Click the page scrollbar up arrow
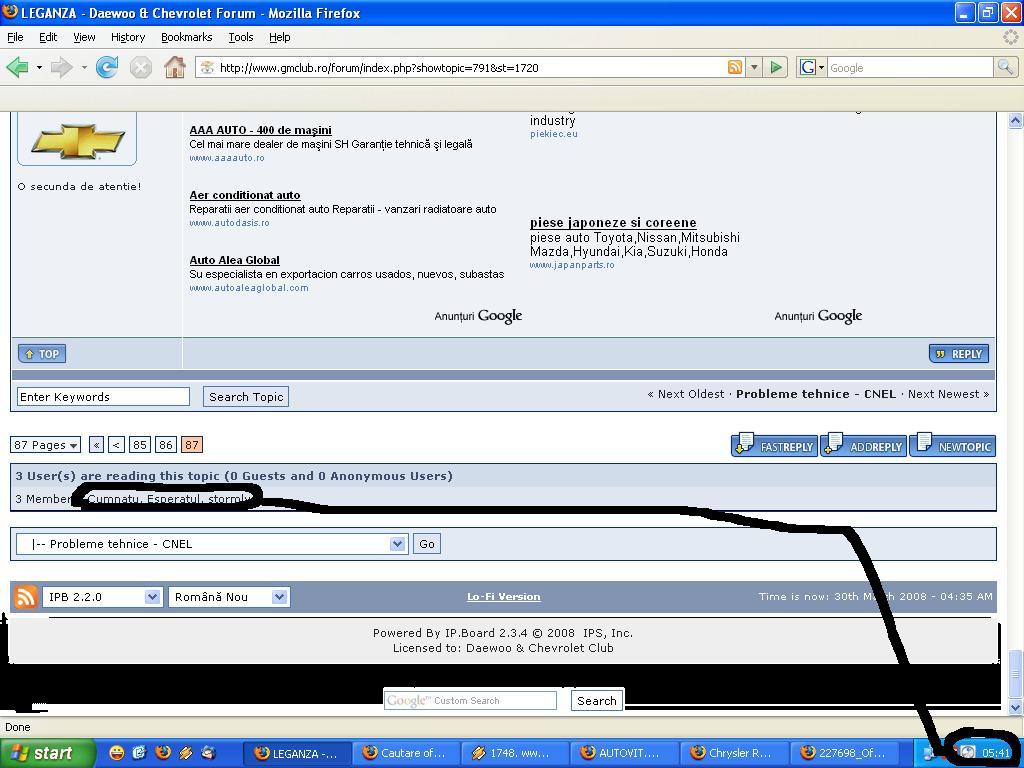The width and height of the screenshot is (1024, 768). [x=1015, y=120]
